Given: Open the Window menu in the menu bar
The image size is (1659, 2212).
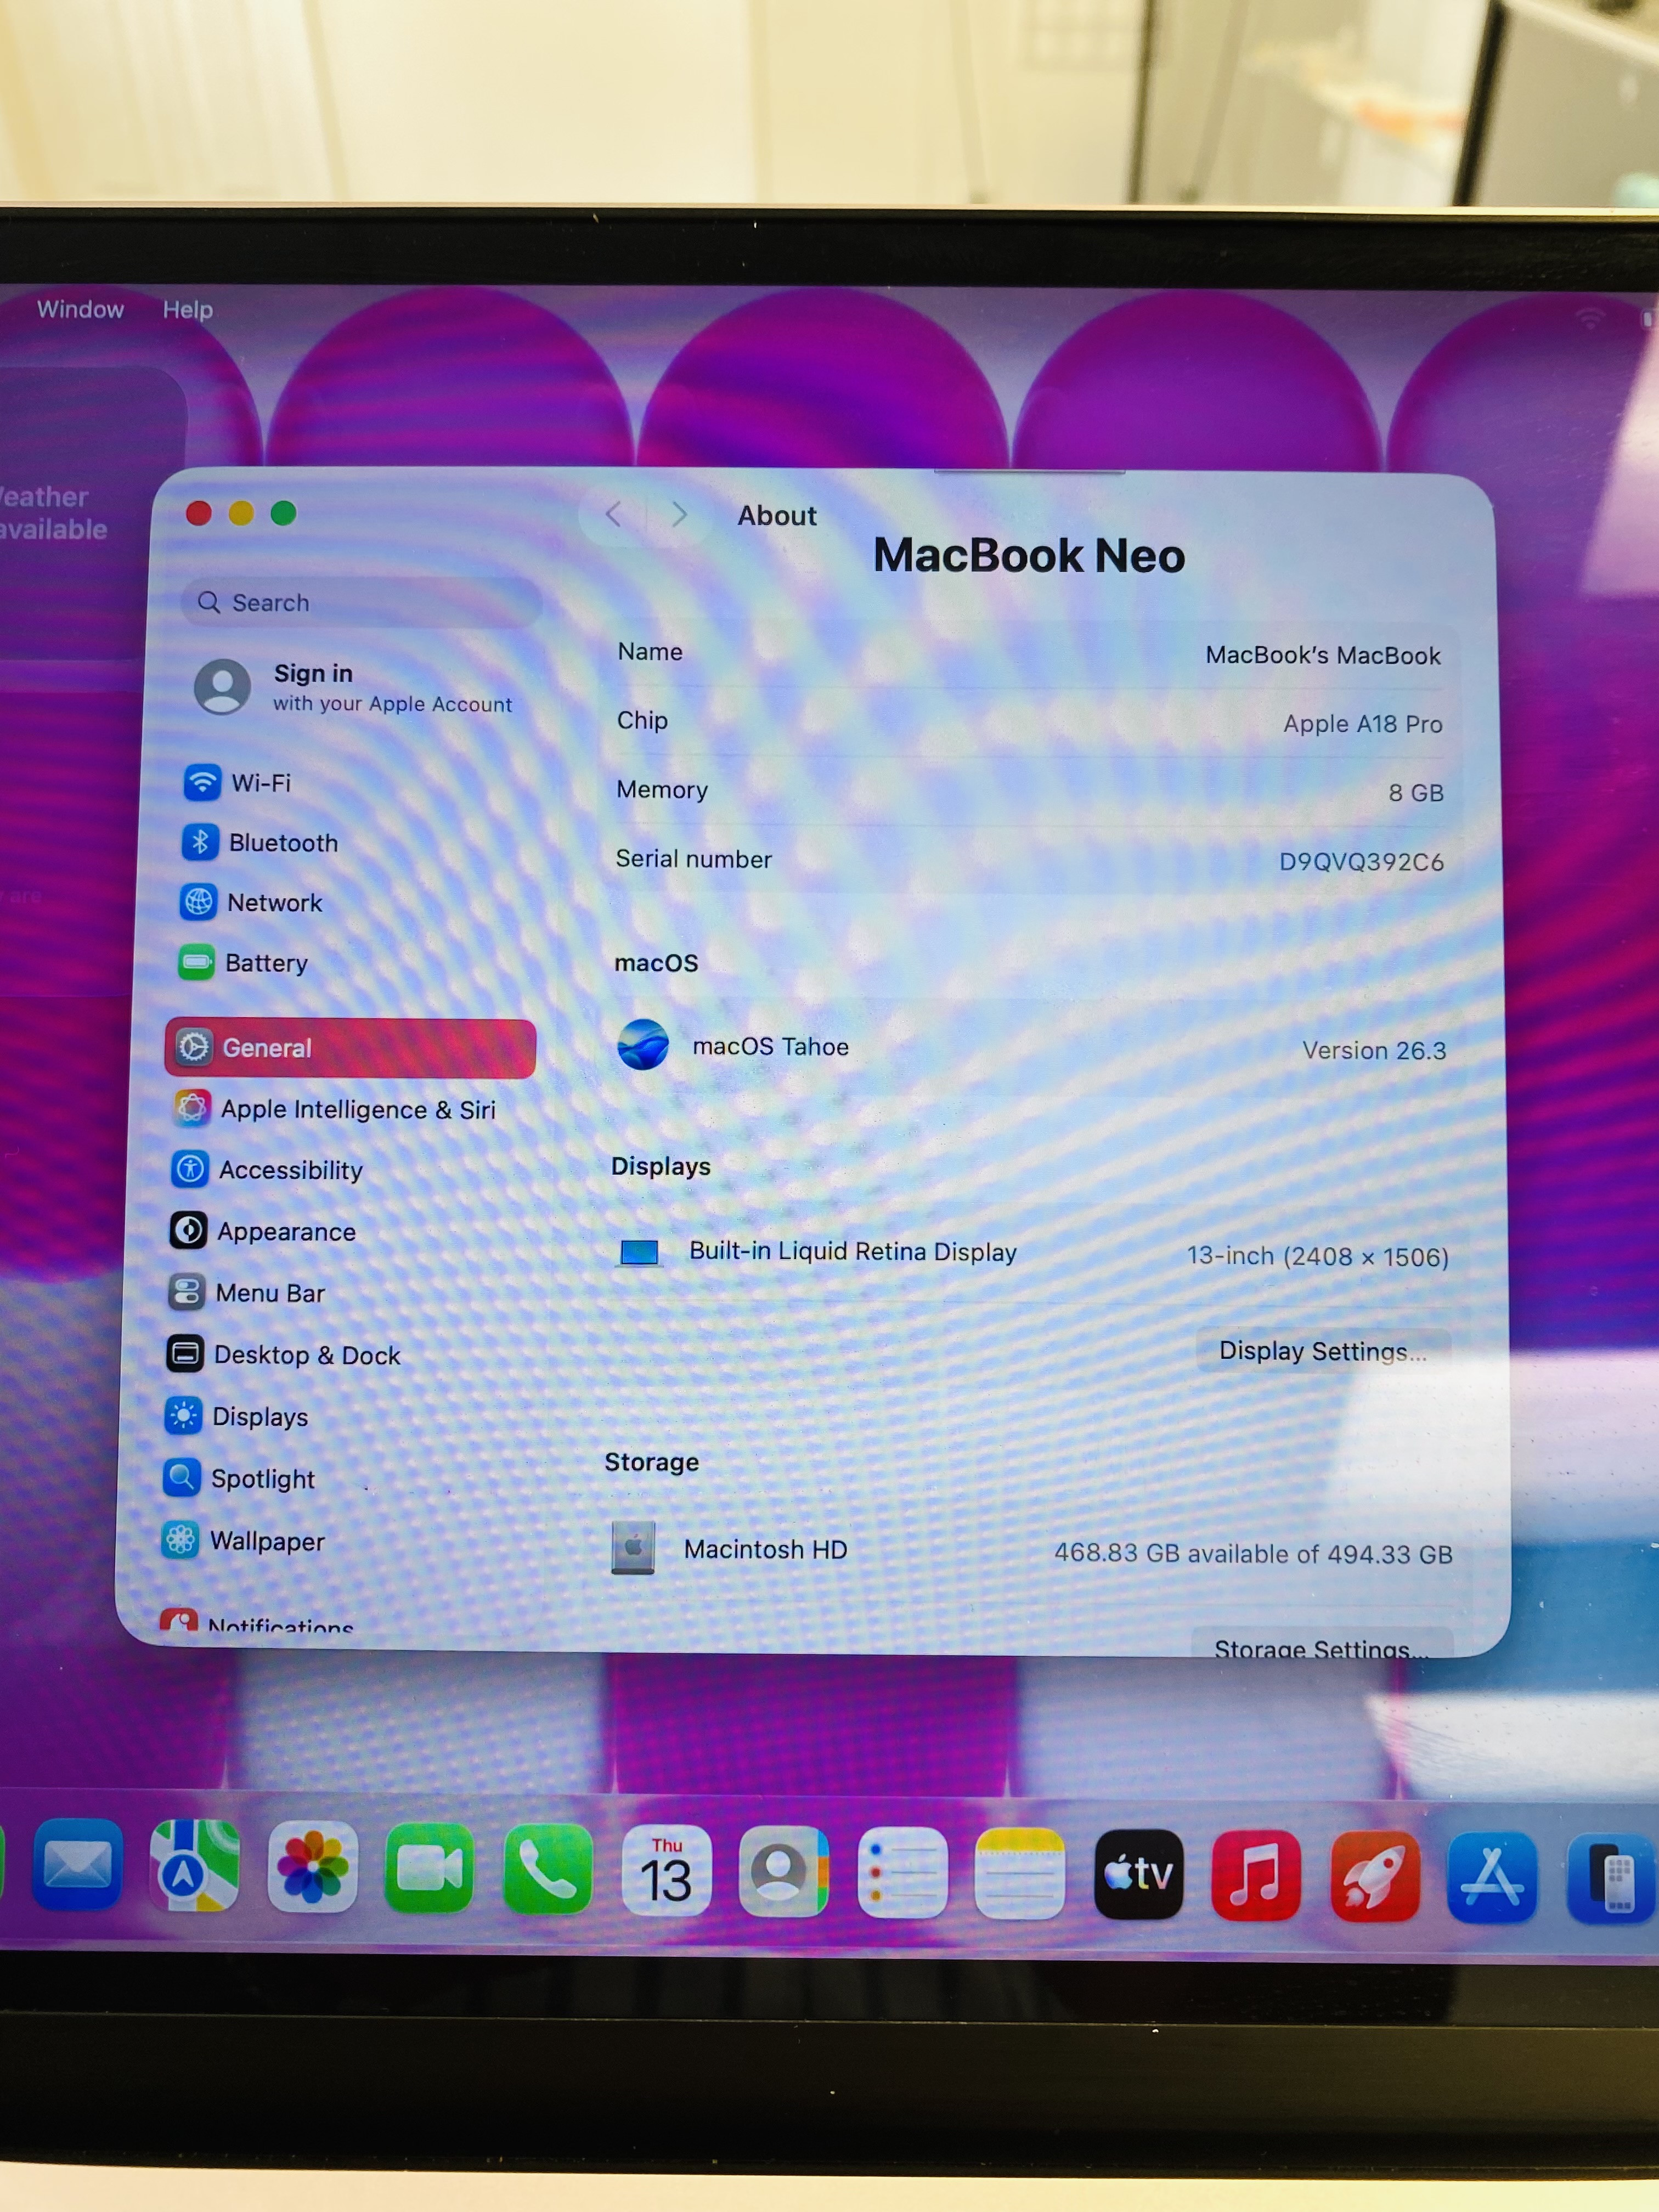Looking at the screenshot, I should pyautogui.click(x=80, y=309).
